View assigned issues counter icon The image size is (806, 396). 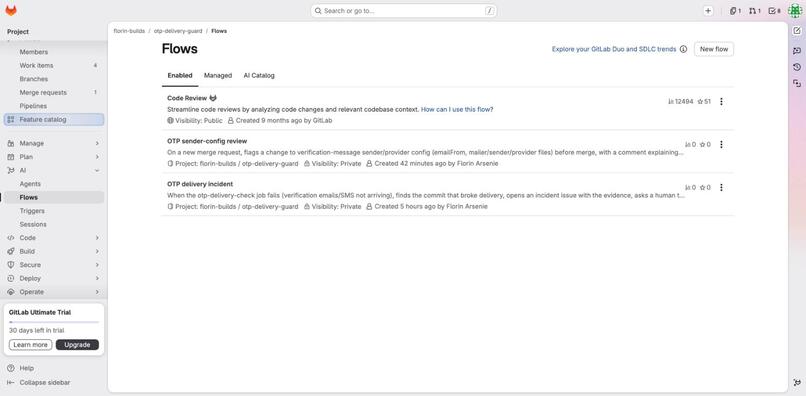[735, 11]
